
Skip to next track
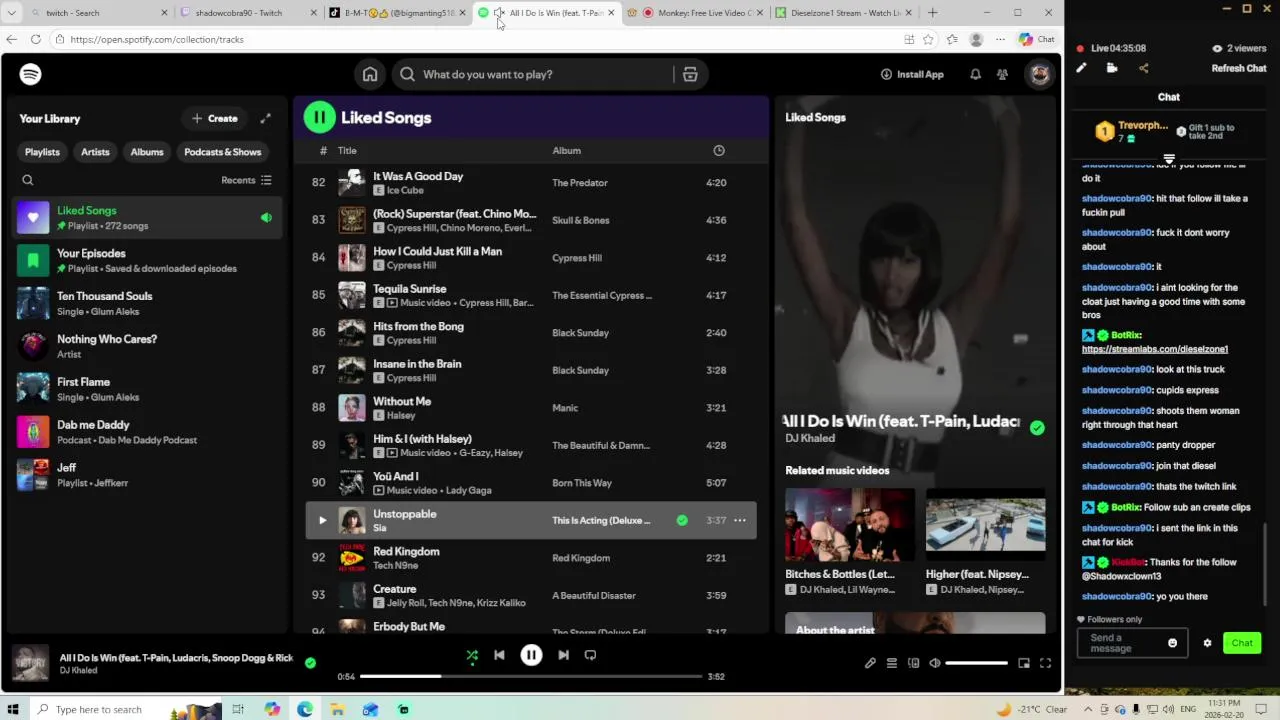[563, 655]
